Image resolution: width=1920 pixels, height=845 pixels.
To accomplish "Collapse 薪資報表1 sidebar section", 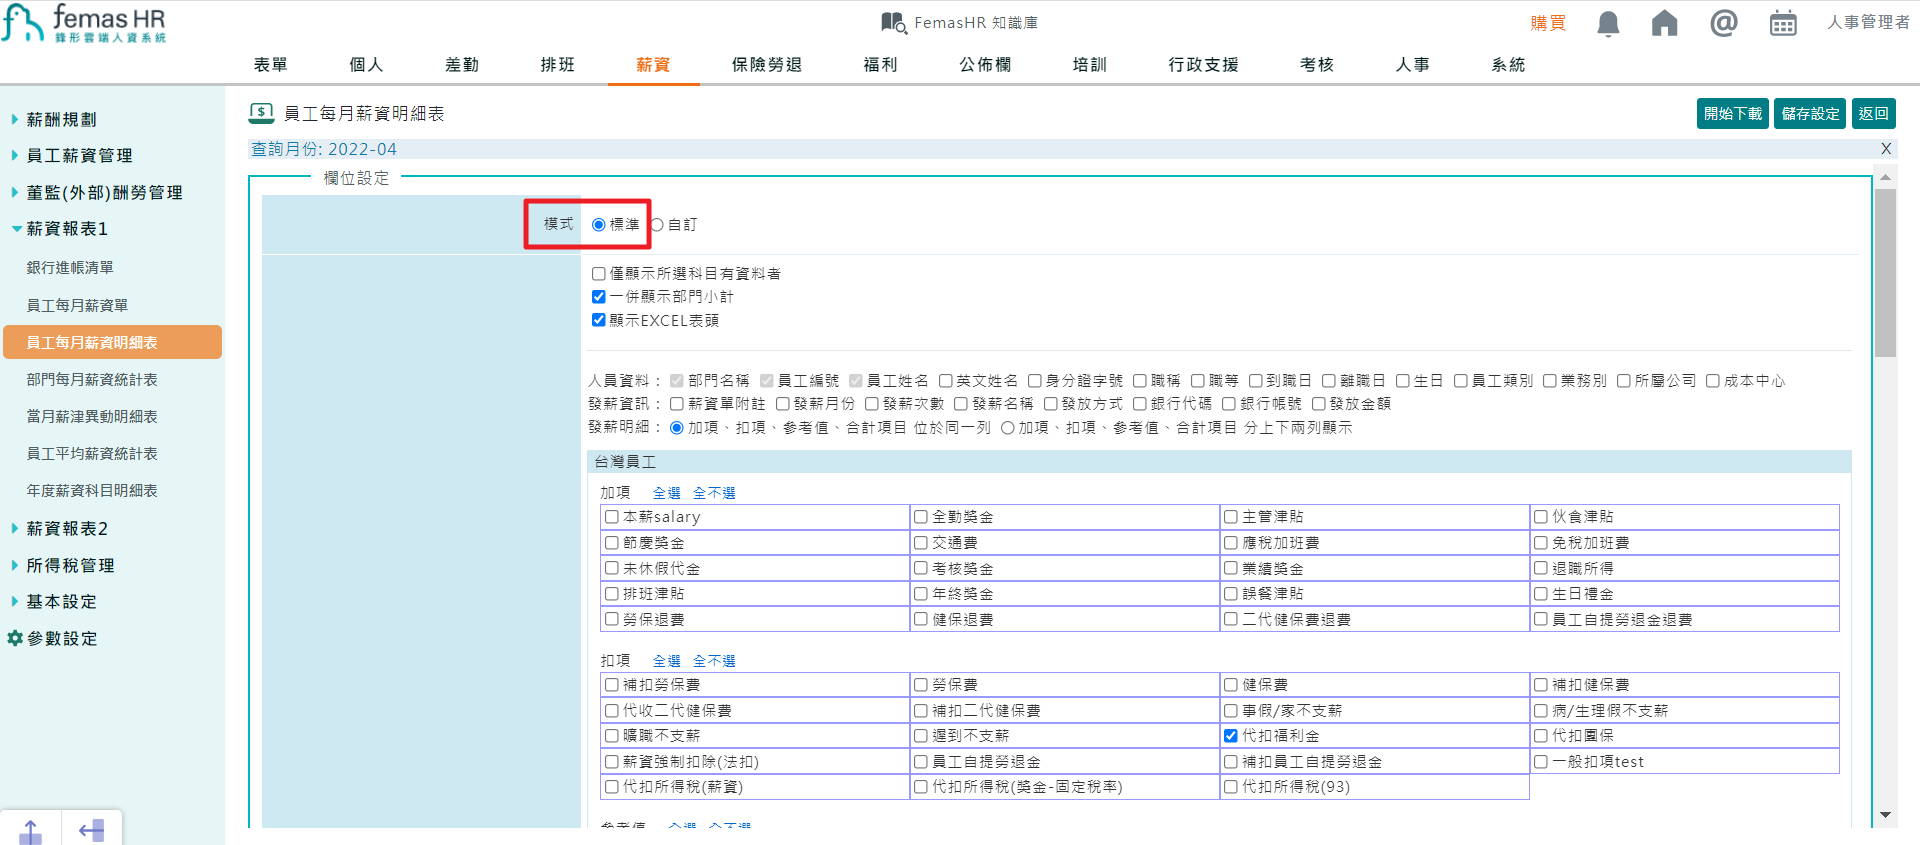I will [66, 228].
